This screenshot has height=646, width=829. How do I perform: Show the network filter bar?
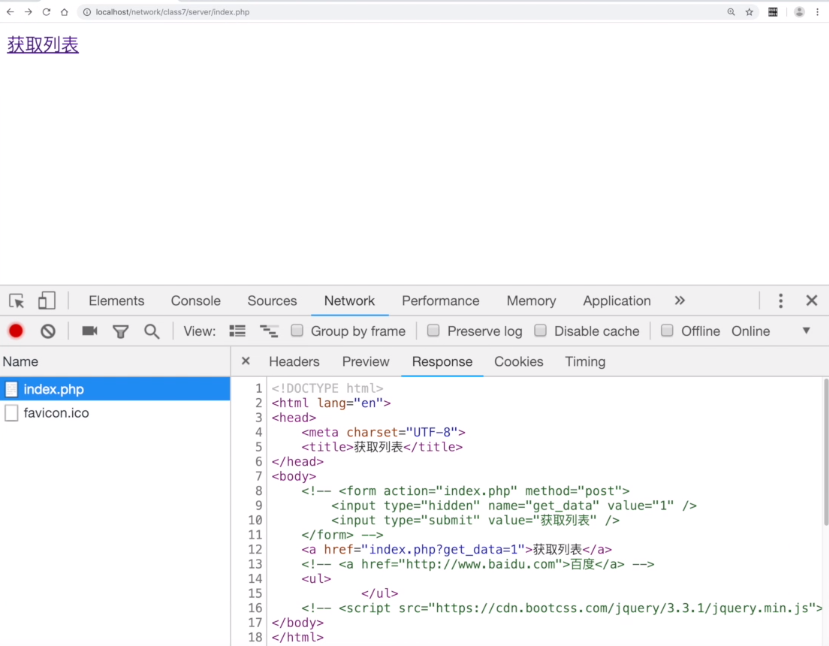click(x=121, y=331)
